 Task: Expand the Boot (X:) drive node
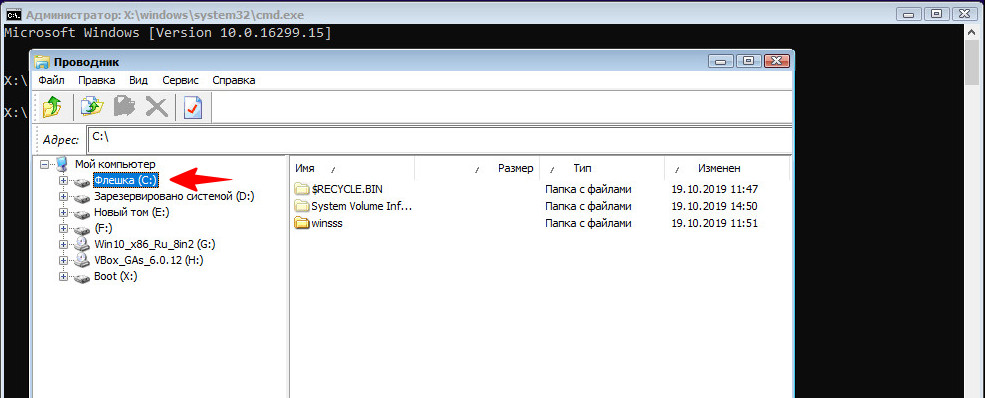pyautogui.click(x=63, y=277)
